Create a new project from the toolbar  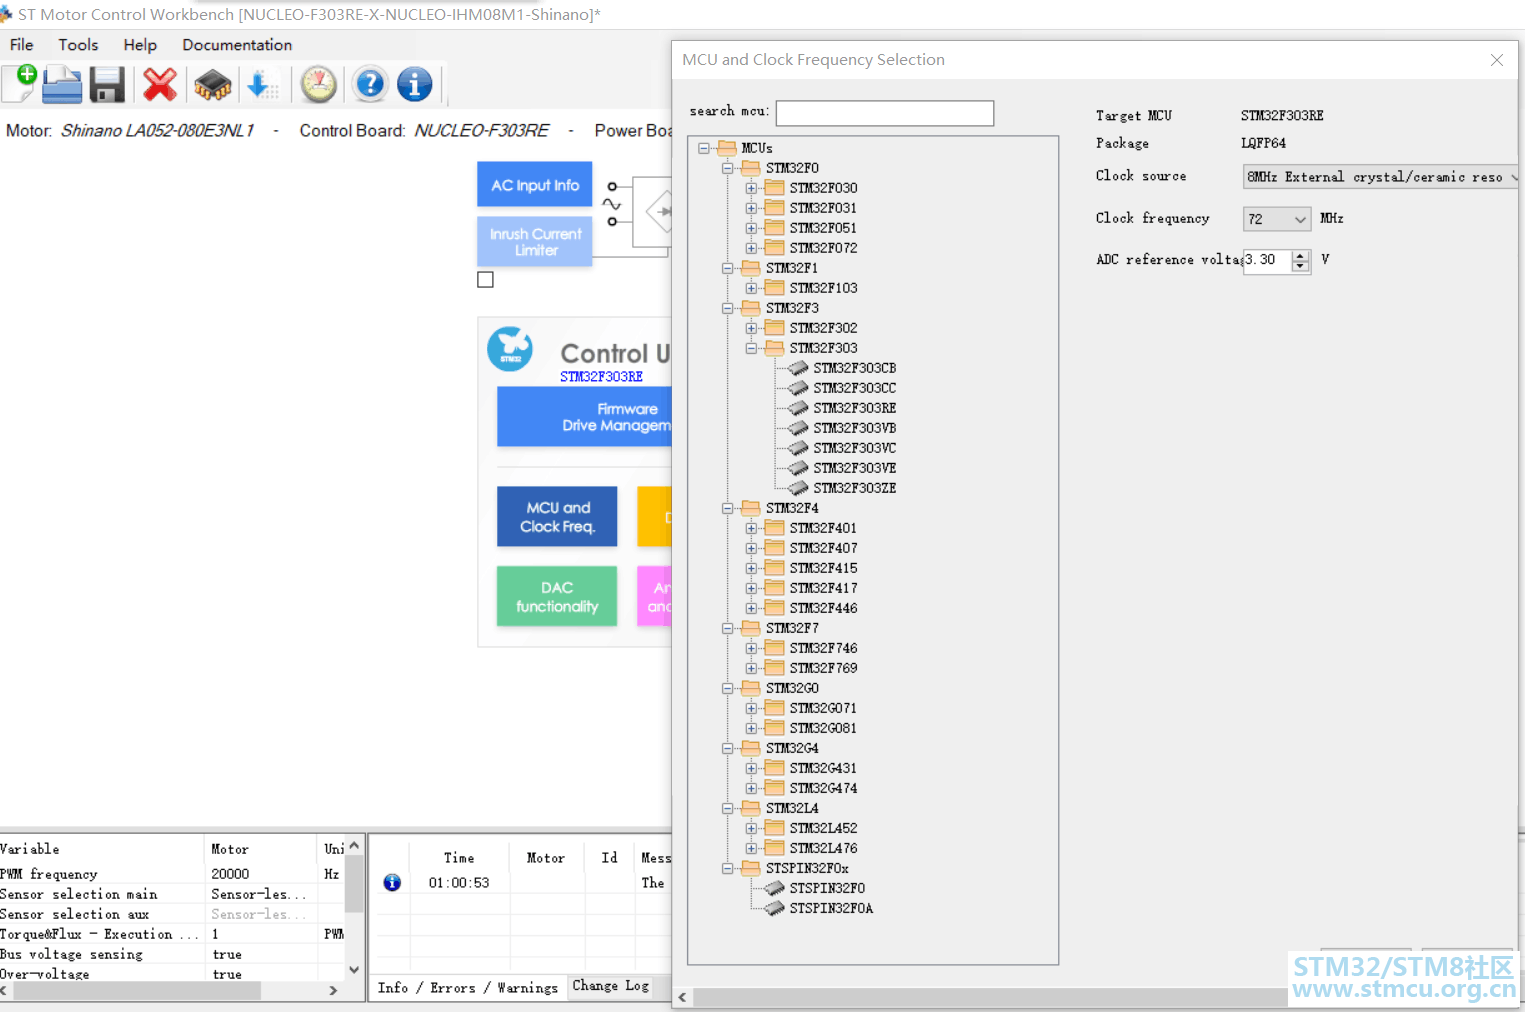[x=20, y=84]
